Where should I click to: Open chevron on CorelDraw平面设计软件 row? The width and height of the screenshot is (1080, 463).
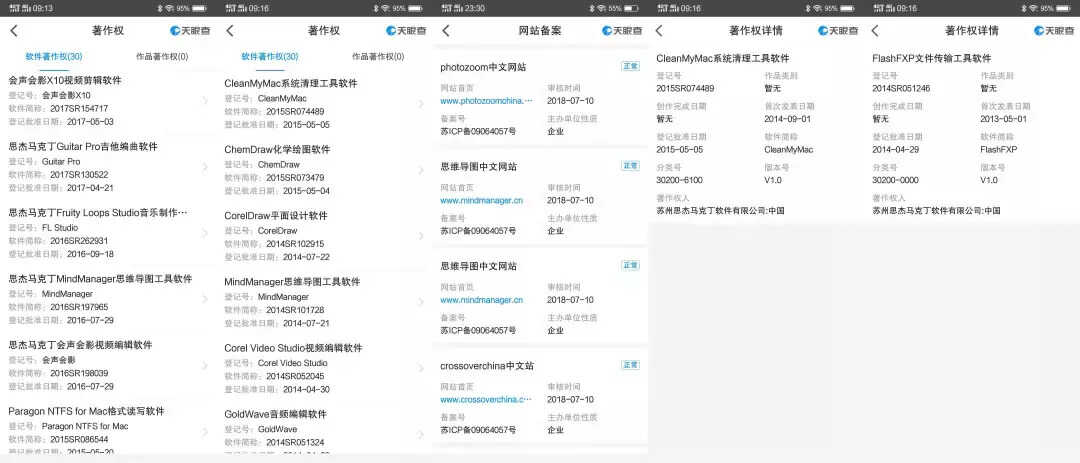pyautogui.click(x=421, y=236)
